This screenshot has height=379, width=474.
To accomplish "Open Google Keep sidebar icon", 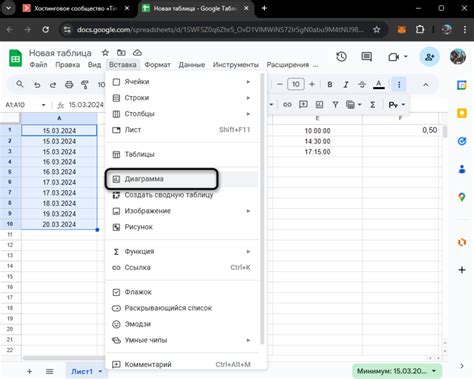I will click(x=462, y=113).
